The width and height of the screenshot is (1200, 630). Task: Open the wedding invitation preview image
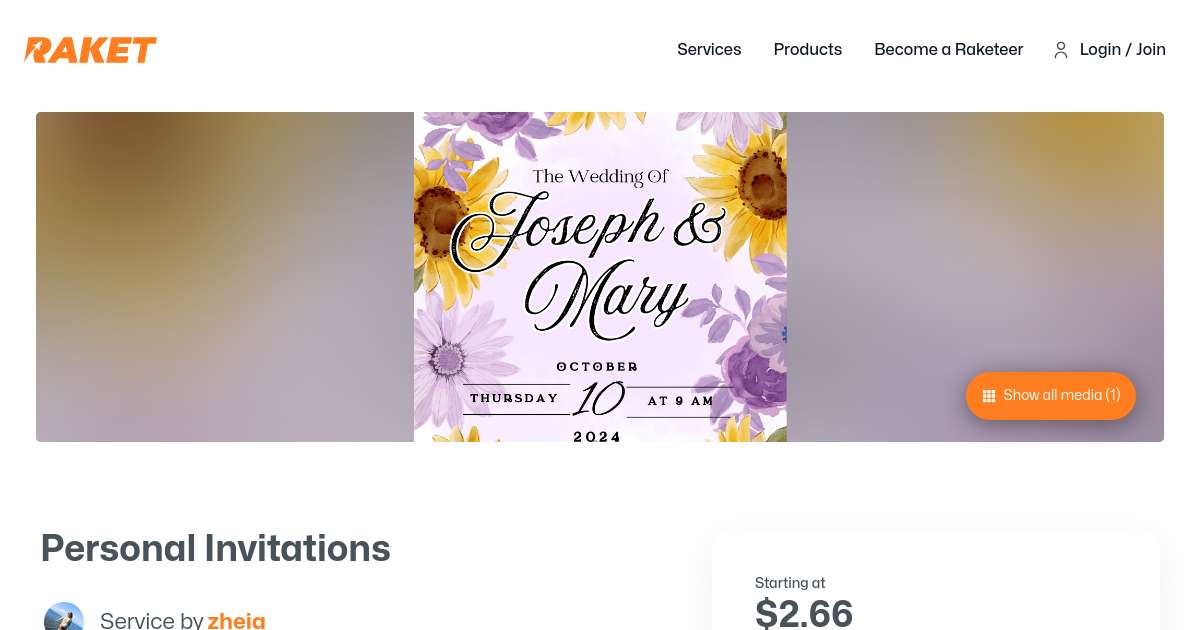click(x=600, y=277)
